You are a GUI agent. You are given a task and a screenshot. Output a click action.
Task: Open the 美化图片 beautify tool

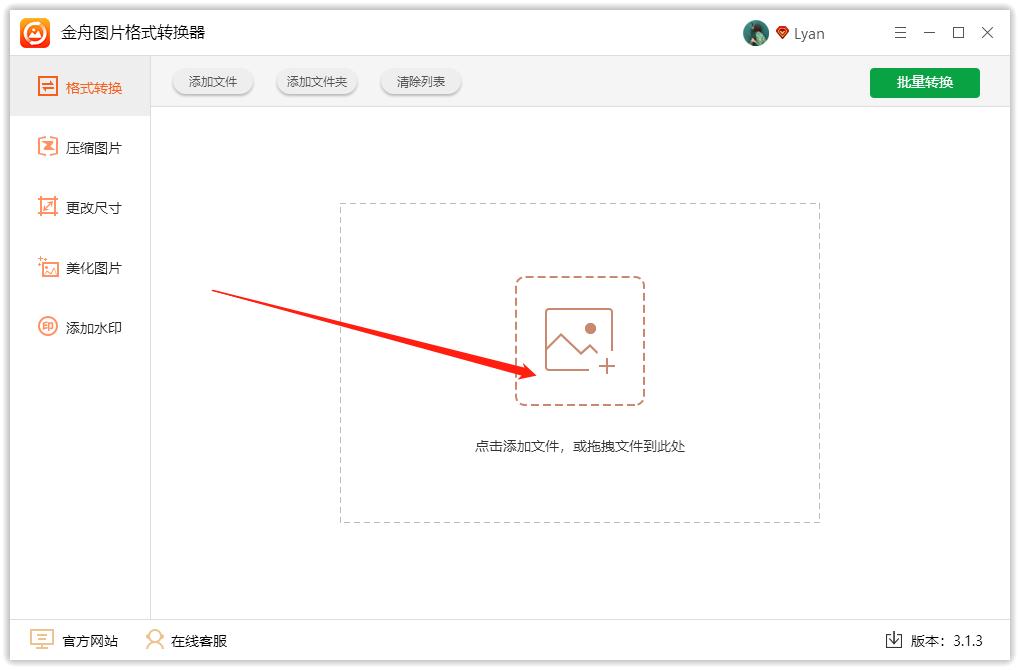80,266
